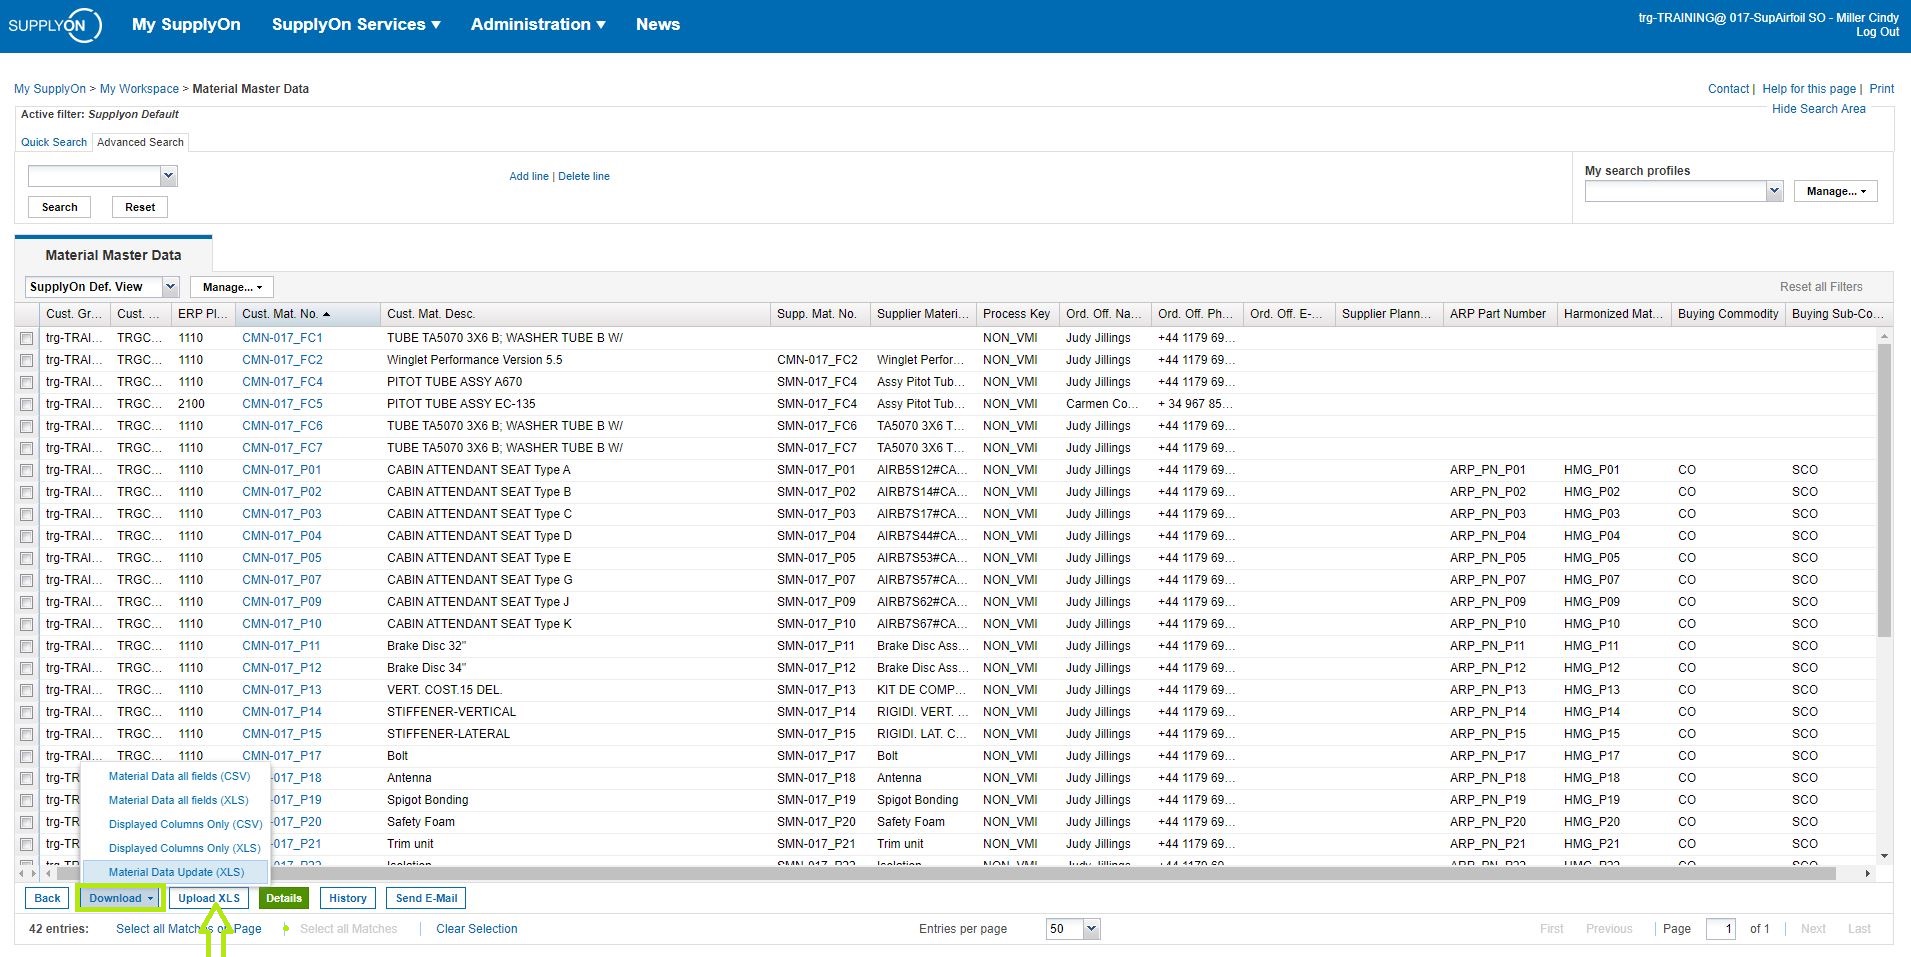Click the Print link
The width and height of the screenshot is (1911, 957).
1882,89
